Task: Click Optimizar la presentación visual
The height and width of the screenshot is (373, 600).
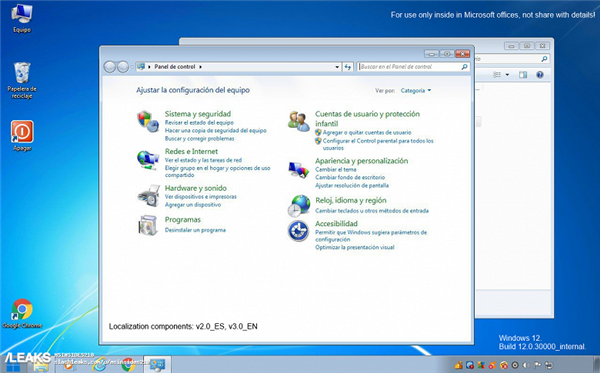Action: pyautogui.click(x=354, y=248)
